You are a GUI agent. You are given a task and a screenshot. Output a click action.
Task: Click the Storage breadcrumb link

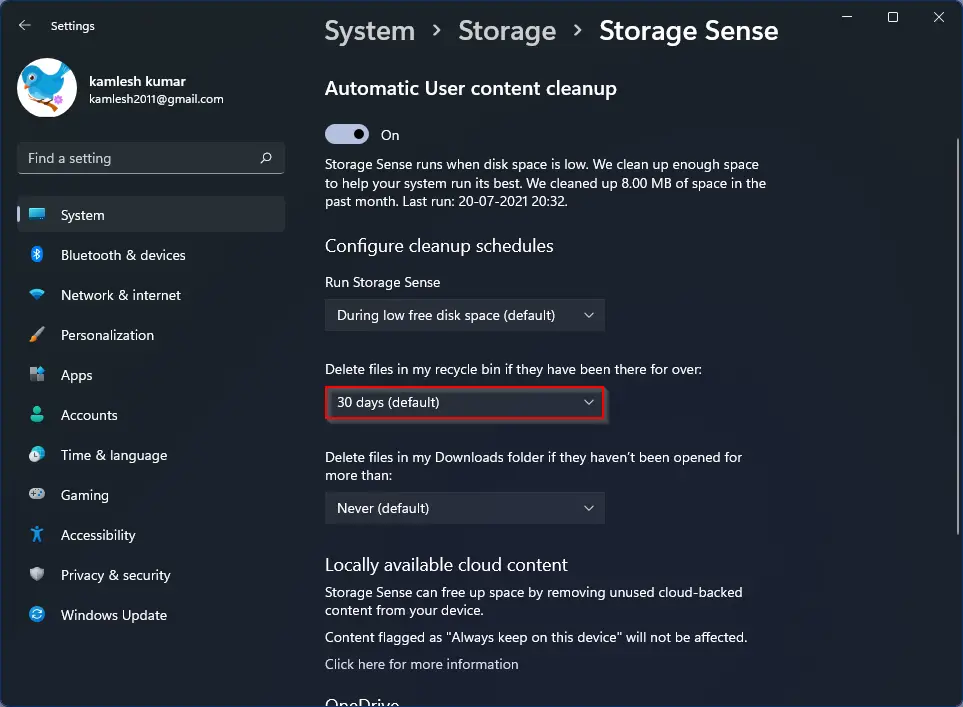507,31
